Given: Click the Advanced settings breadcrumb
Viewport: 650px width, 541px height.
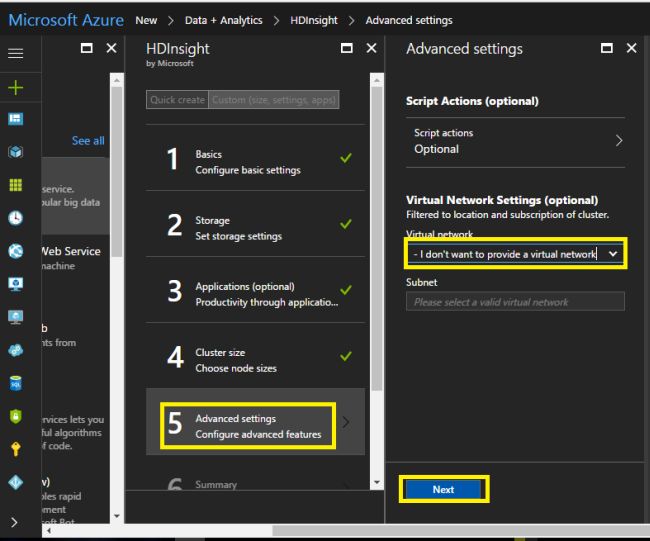Looking at the screenshot, I should click(x=409, y=20).
